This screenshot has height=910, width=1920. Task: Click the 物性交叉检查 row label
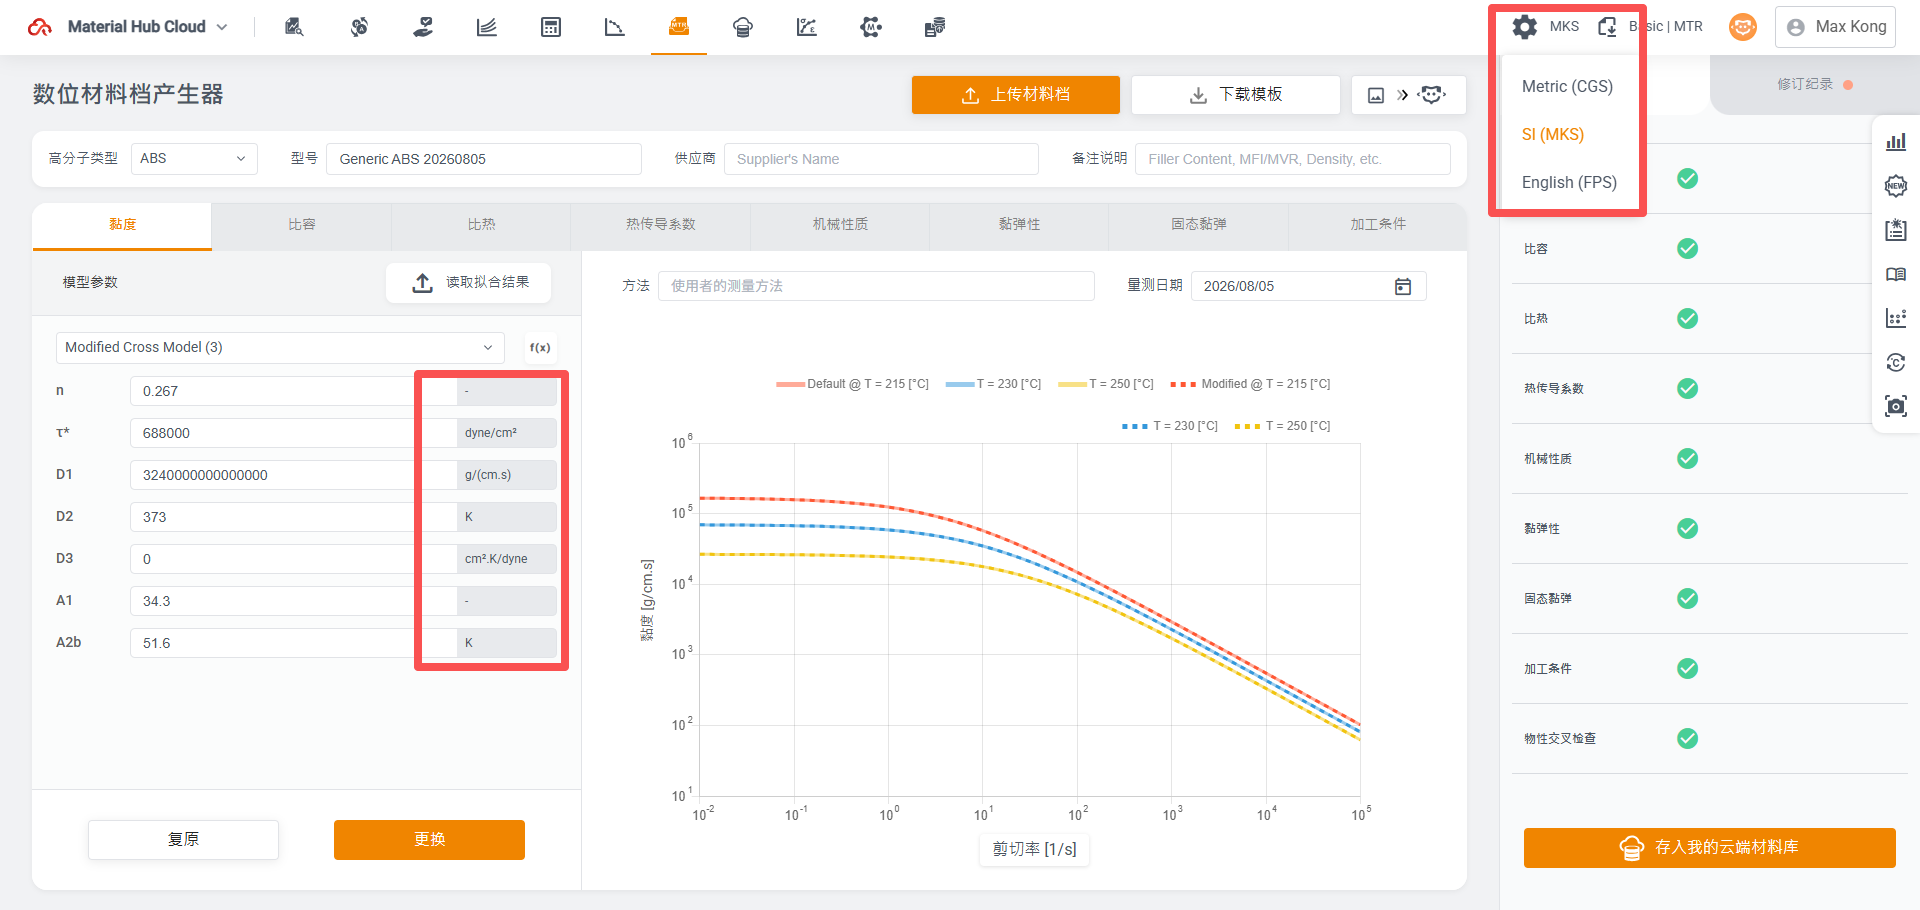pyautogui.click(x=1560, y=739)
